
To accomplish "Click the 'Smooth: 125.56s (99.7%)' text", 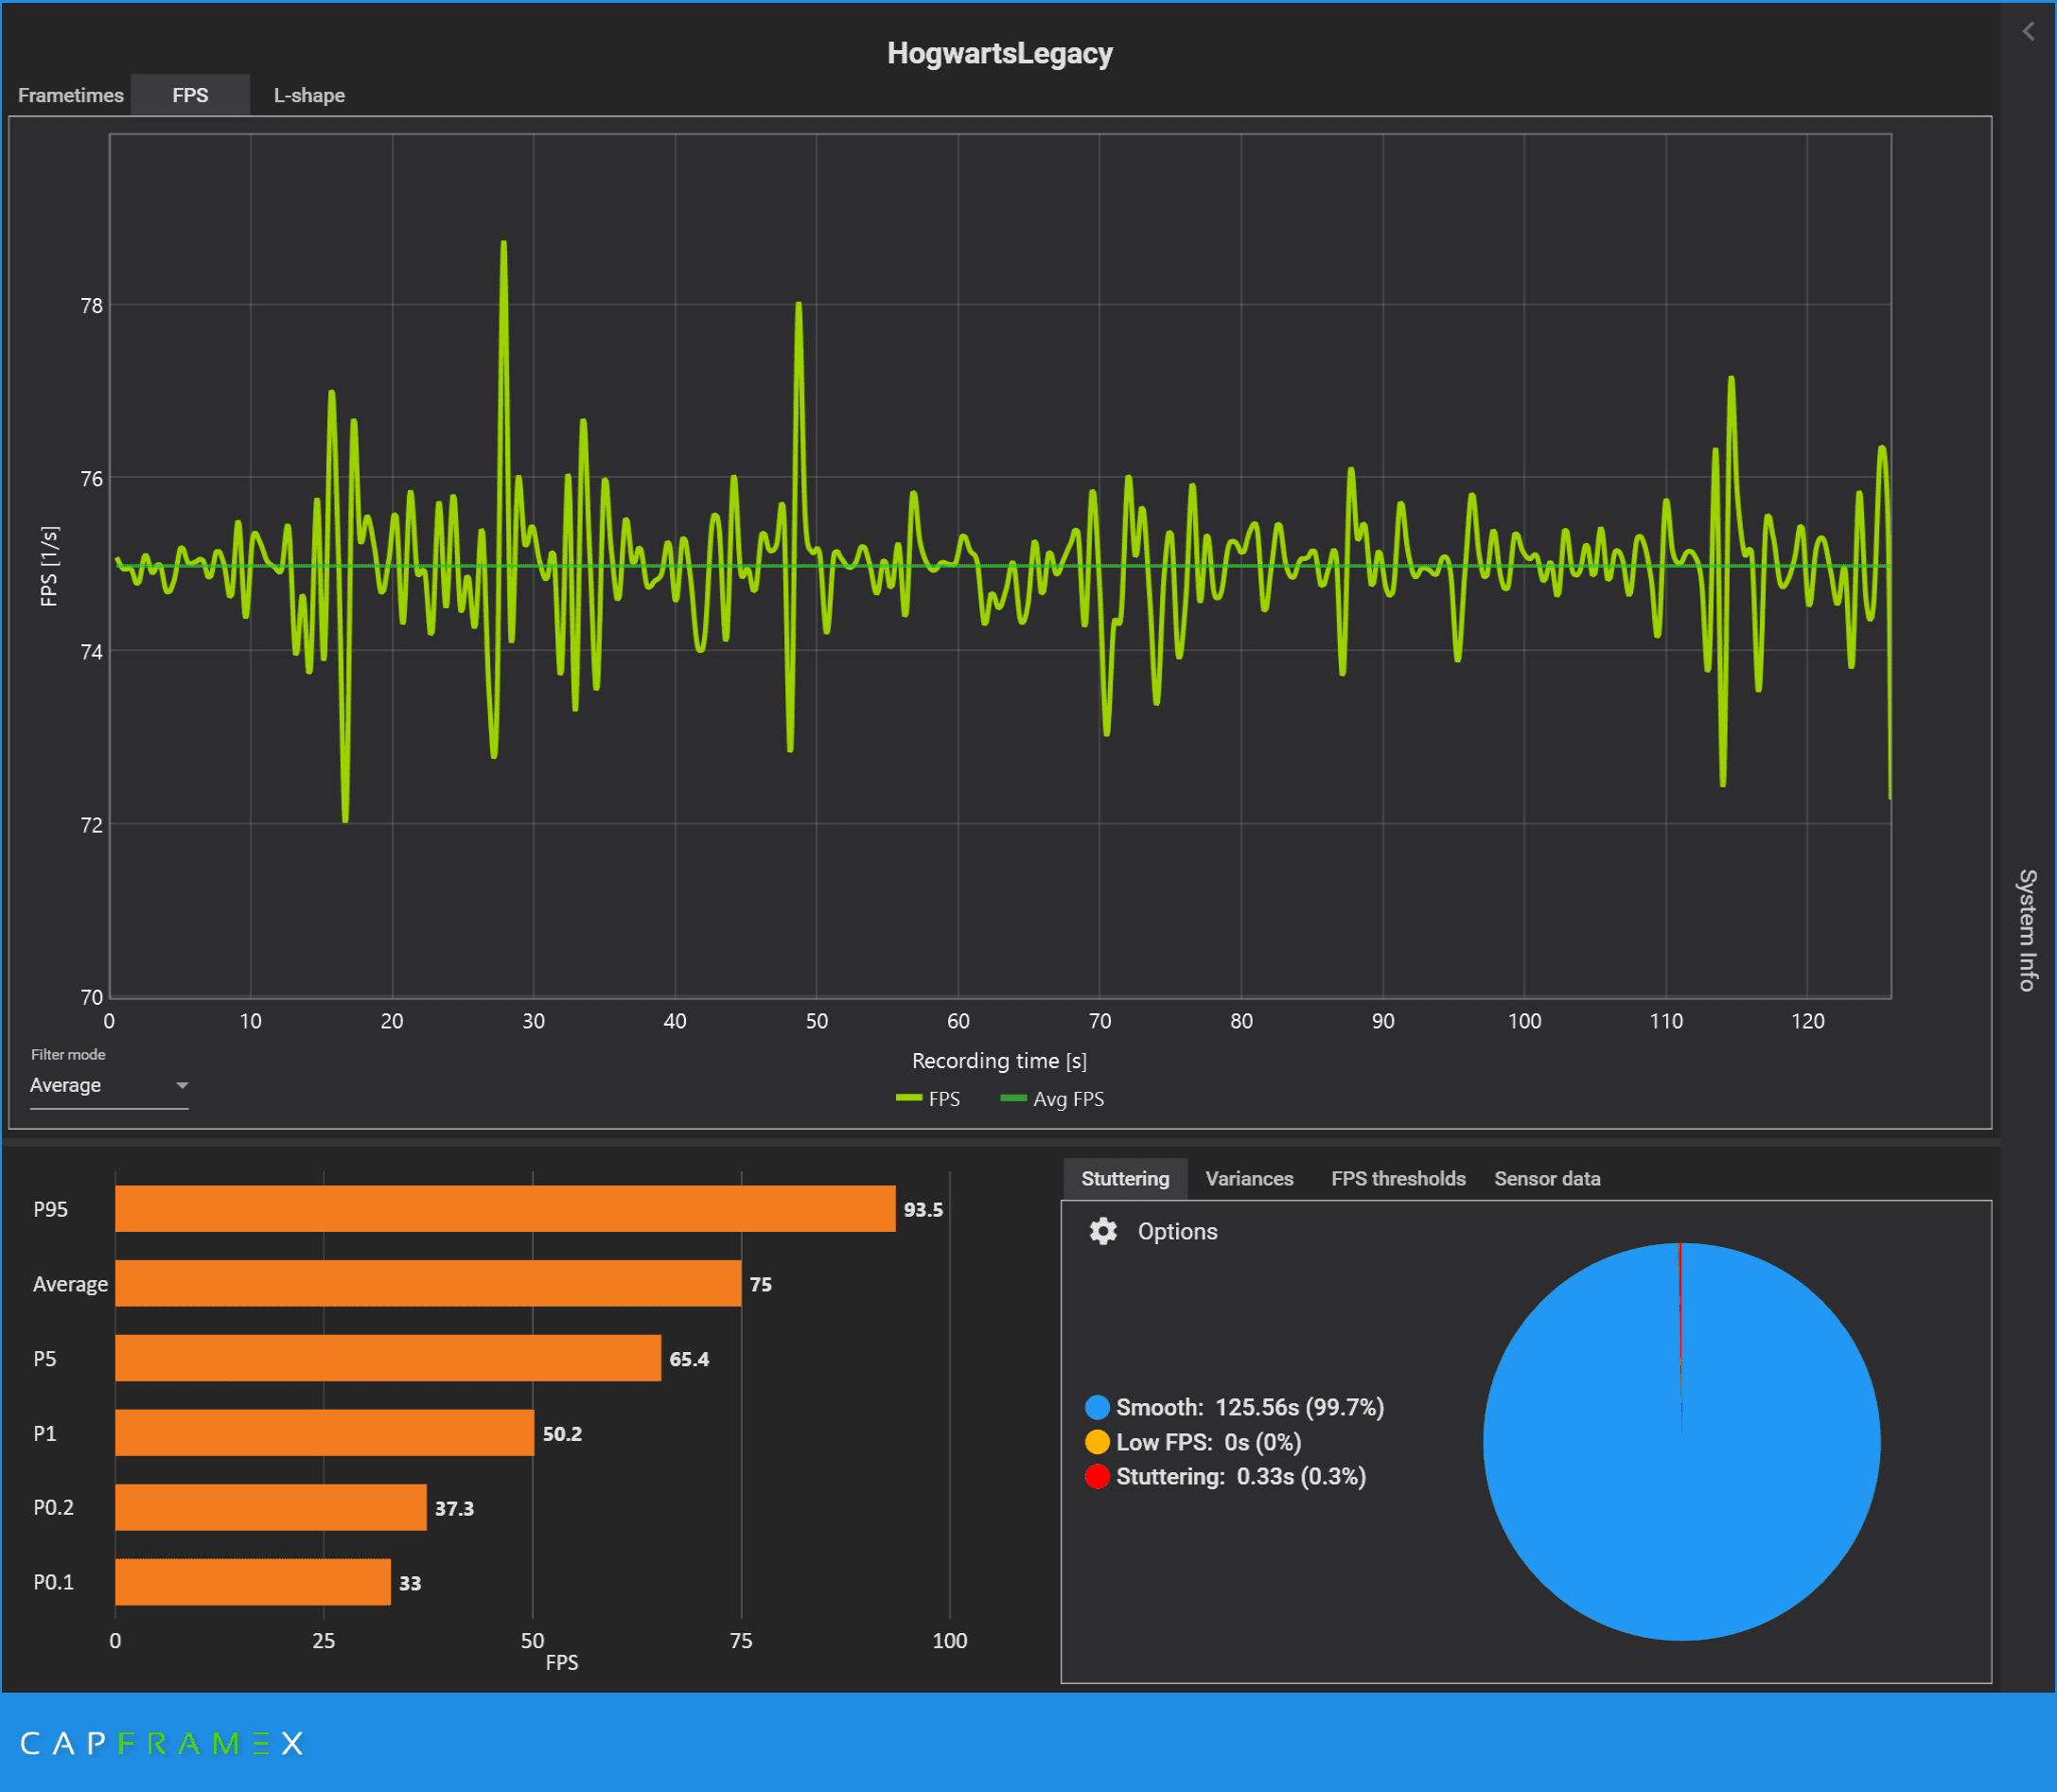I will [x=1250, y=1408].
